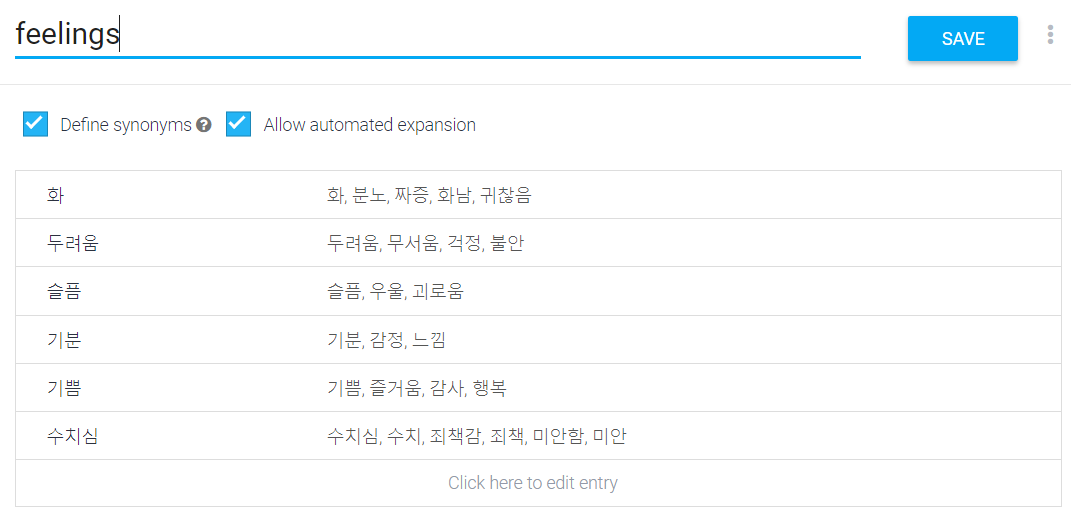Image resolution: width=1071 pixels, height=518 pixels.
Task: Edit synonyms 슬픔, 우울, 괴로움
Action: (x=395, y=292)
